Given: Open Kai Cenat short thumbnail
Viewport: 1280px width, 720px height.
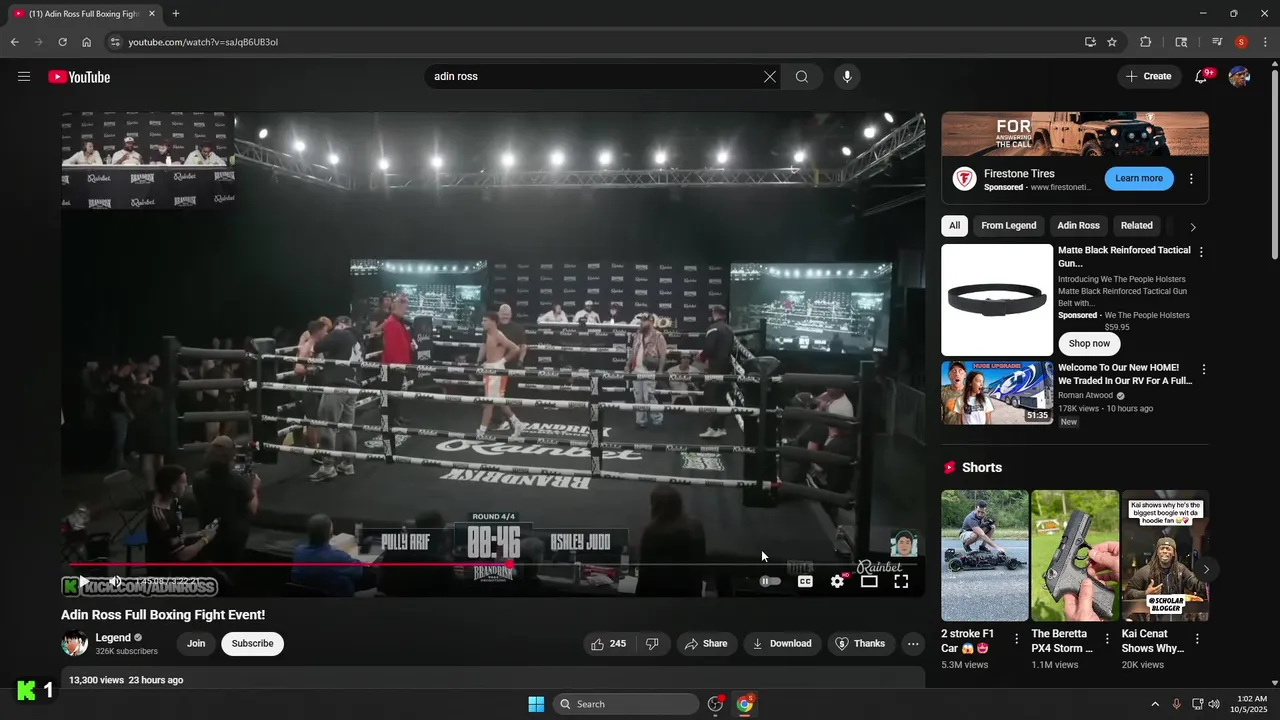Looking at the screenshot, I should (1165, 555).
